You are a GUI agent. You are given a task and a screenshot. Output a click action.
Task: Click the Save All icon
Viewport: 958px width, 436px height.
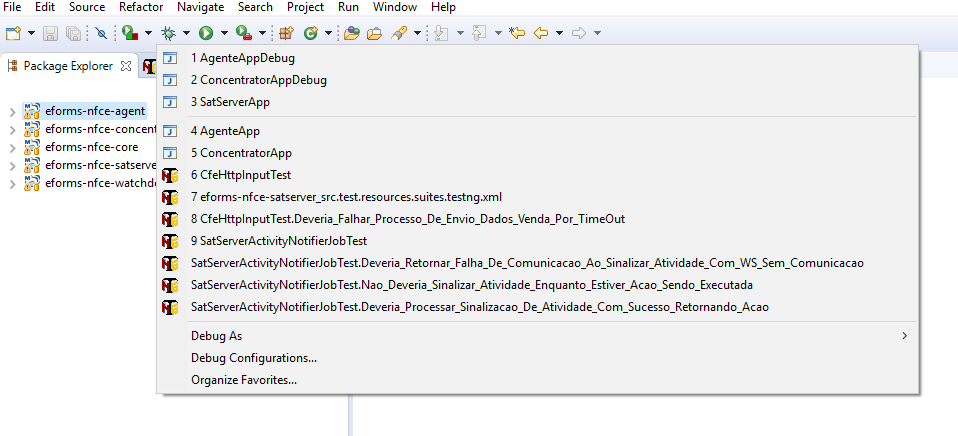click(73, 33)
